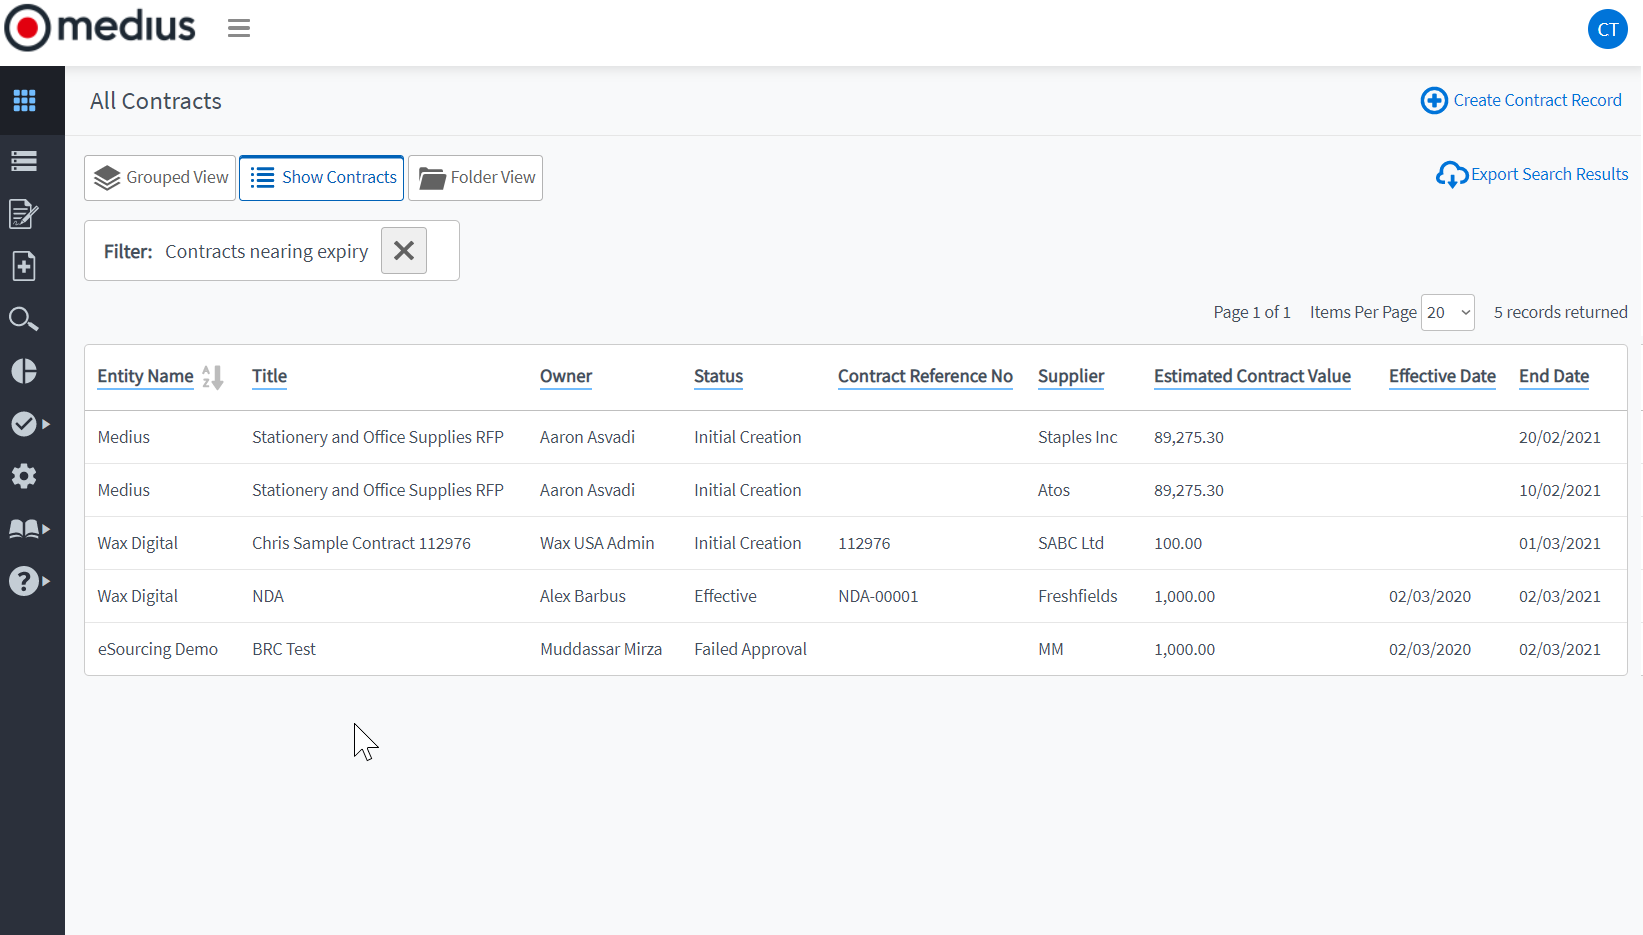Viewport: 1643px width, 935px height.
Task: Select the Show Contracts view
Action: (x=322, y=178)
